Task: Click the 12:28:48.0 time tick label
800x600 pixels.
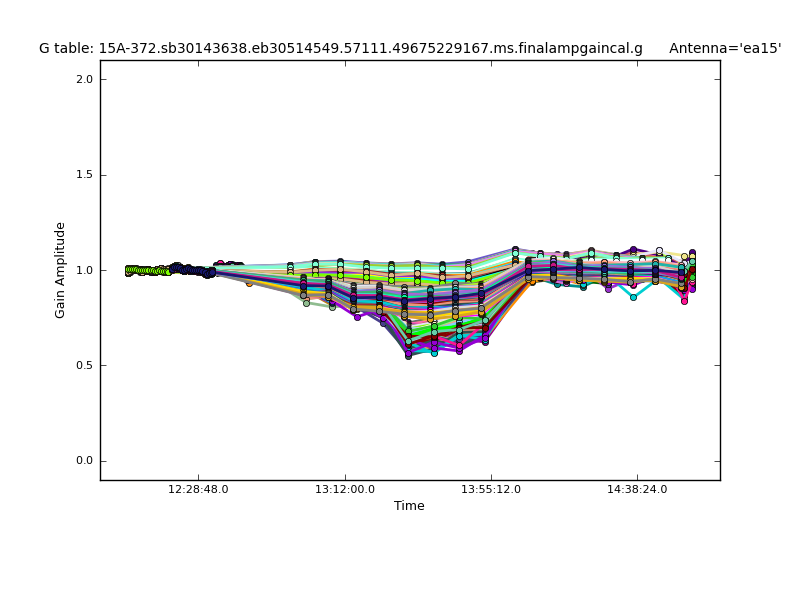Action: point(198,489)
